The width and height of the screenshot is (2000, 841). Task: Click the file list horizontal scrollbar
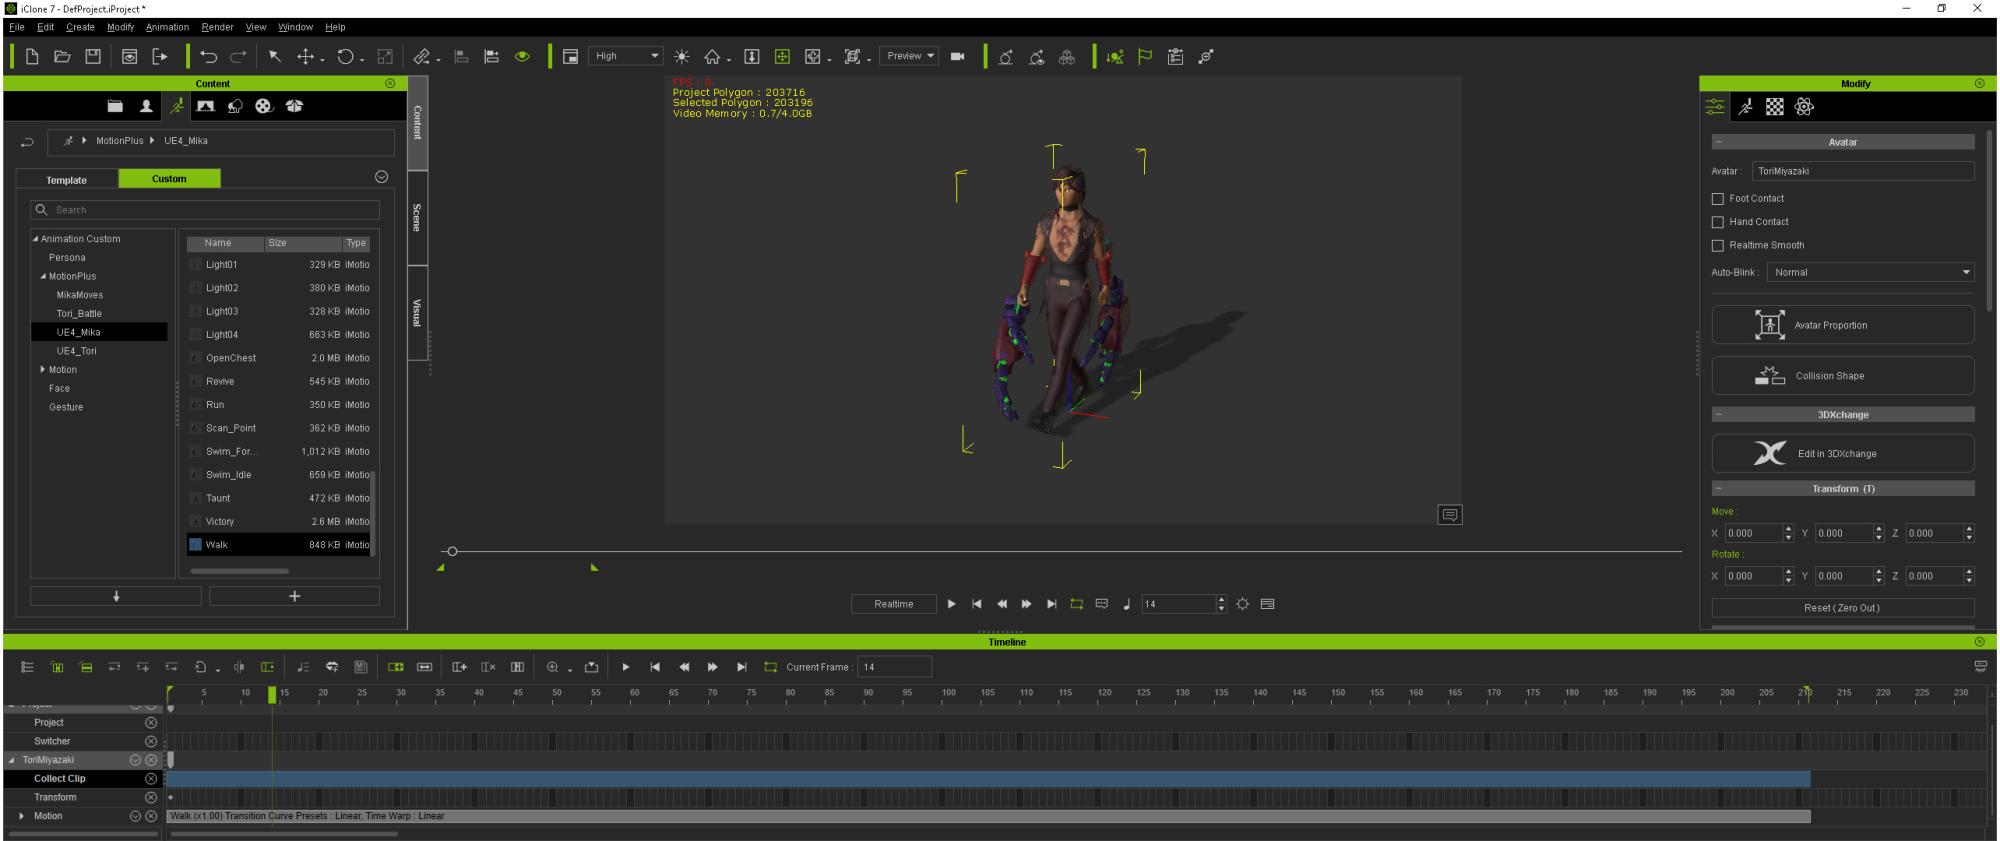coord(240,571)
